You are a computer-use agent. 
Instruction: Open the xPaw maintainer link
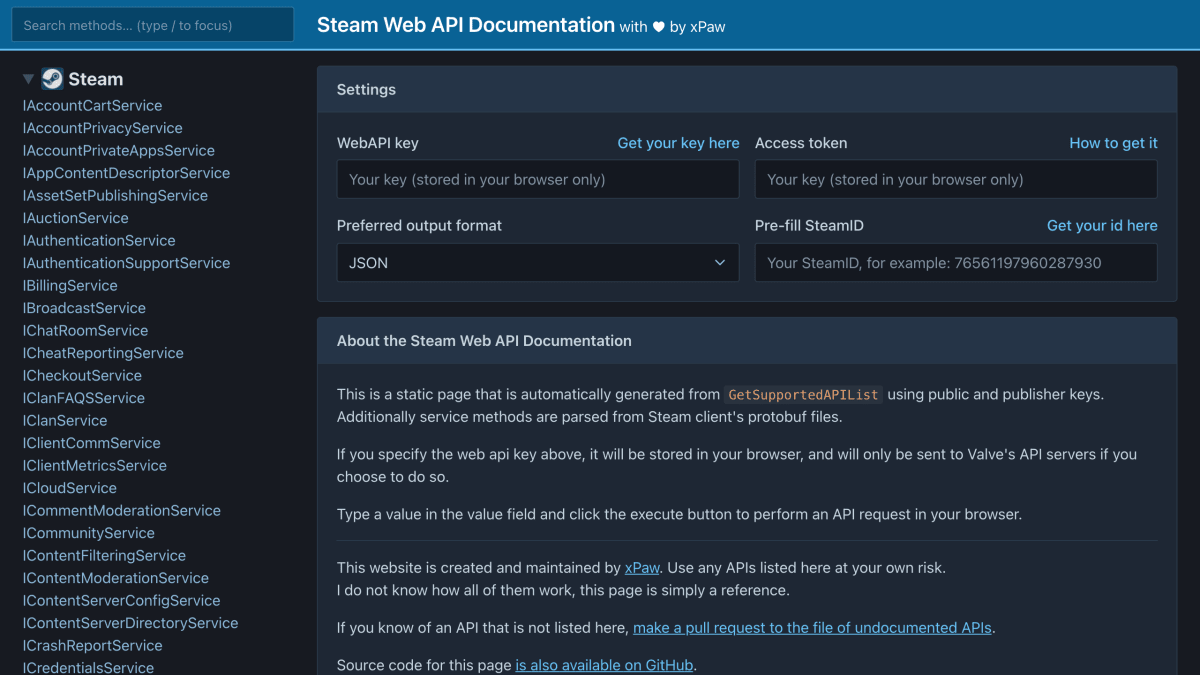coord(642,567)
